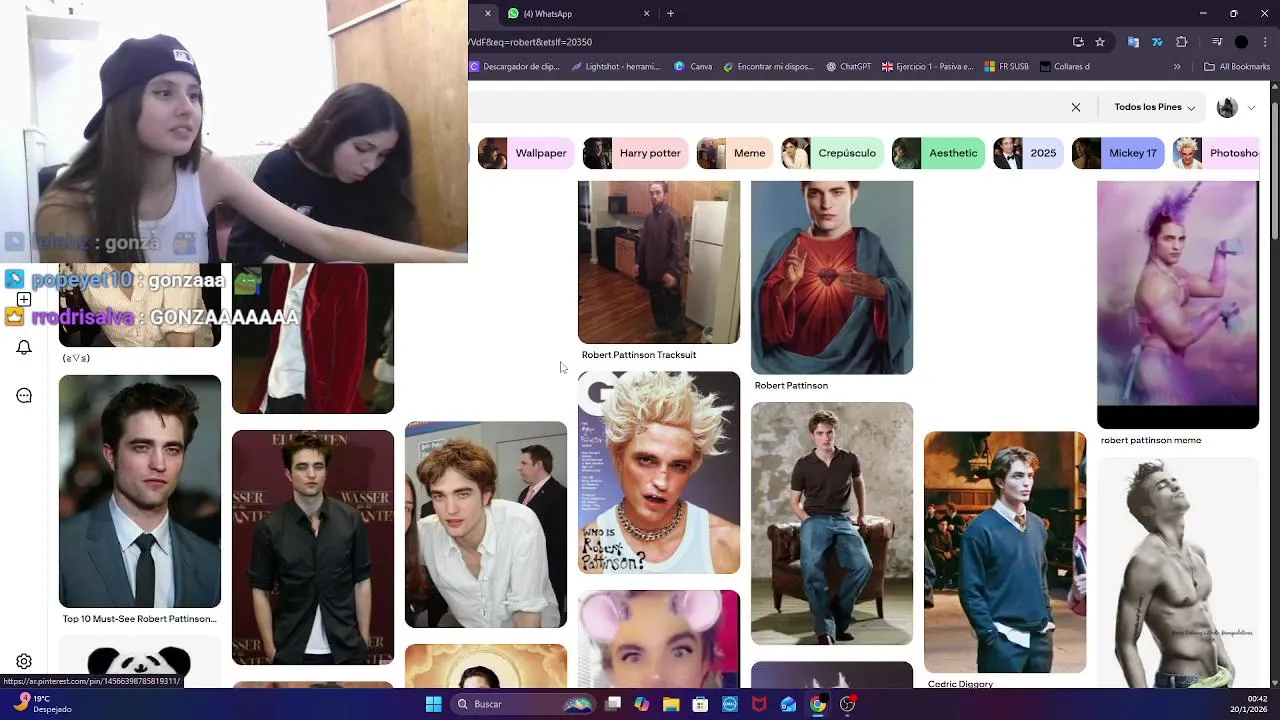Click the taskbar 'Buscar' search box
The image size is (1280, 720).
[523, 704]
